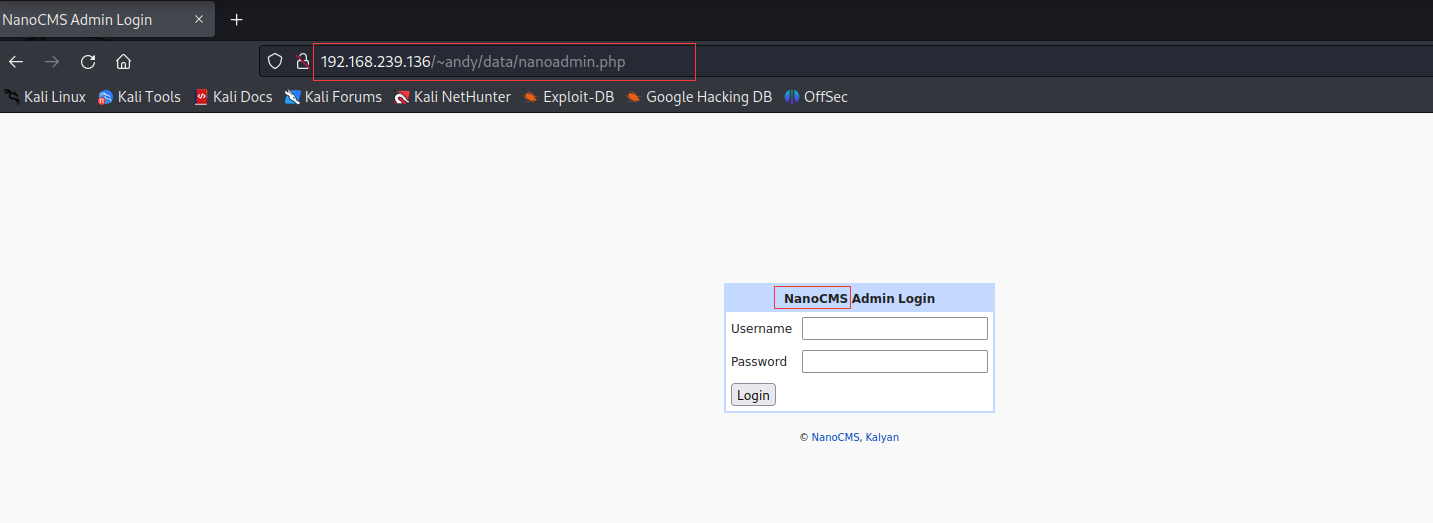The width and height of the screenshot is (1433, 523).
Task: Follow the Kalyan footer link
Action: click(882, 438)
